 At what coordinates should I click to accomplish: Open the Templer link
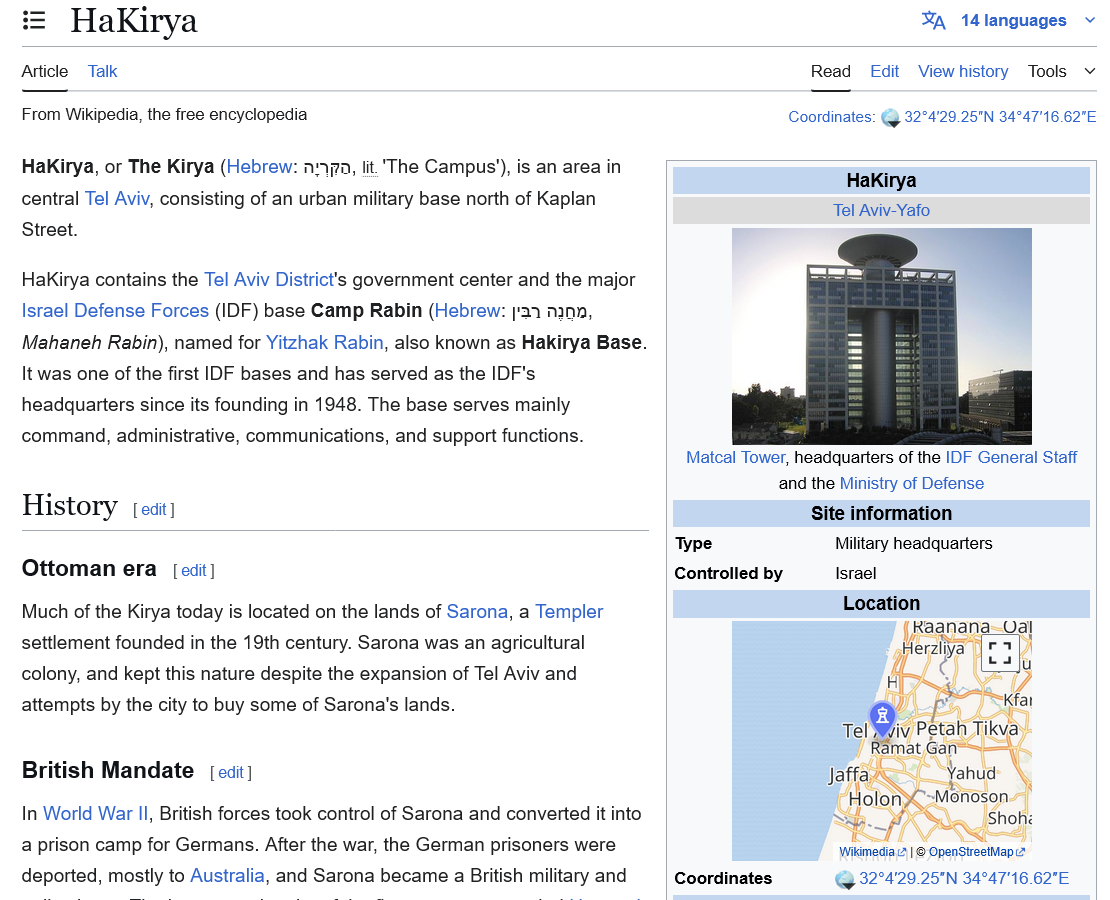569,612
